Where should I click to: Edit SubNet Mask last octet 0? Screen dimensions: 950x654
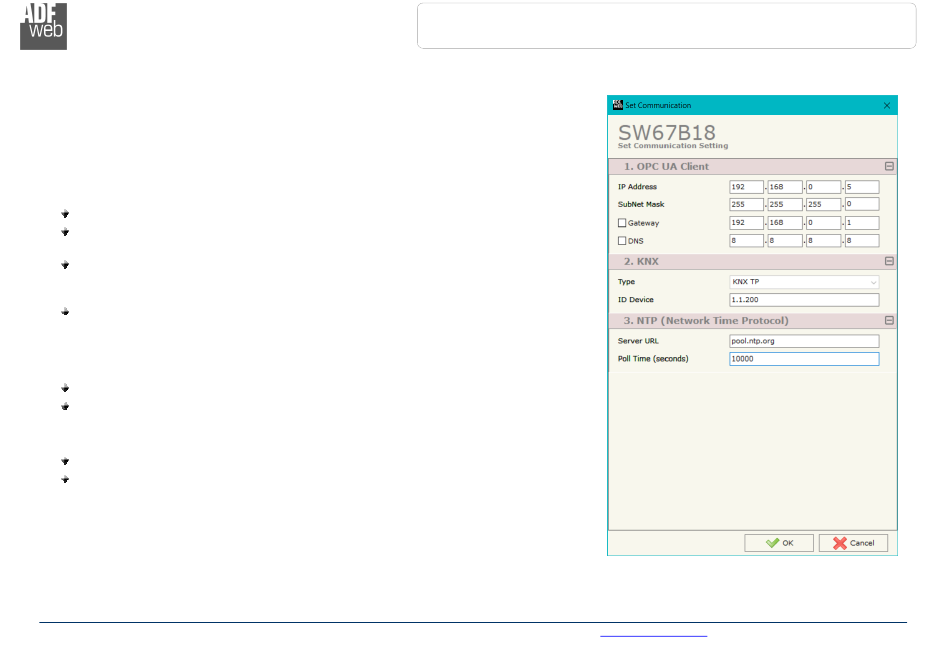pyautogui.click(x=862, y=204)
